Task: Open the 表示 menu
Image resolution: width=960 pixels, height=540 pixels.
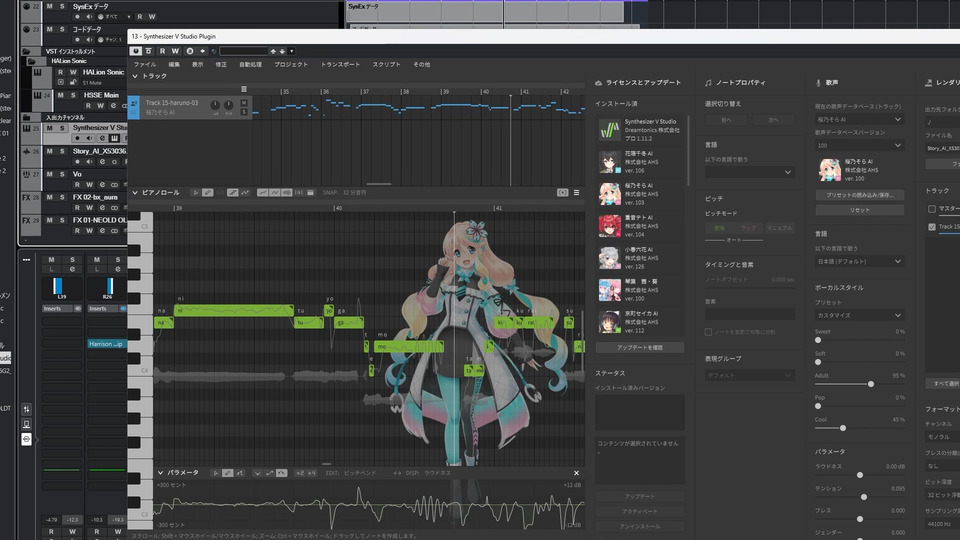Action: coord(197,64)
